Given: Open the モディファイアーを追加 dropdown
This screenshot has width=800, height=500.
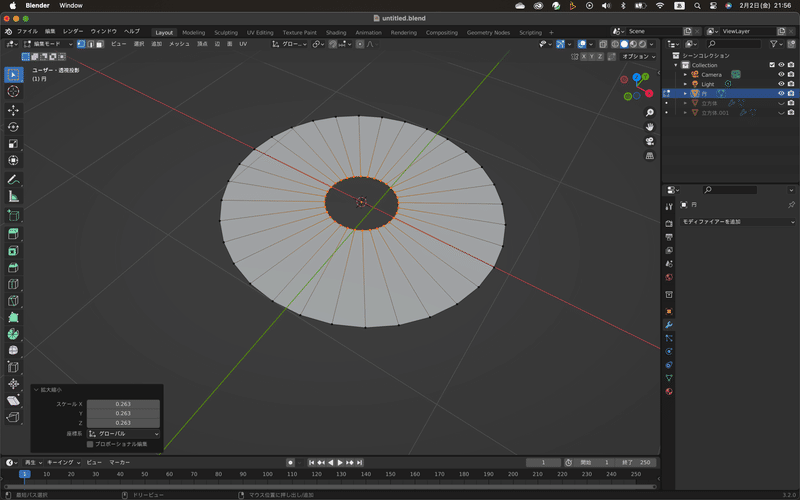Looking at the screenshot, I should click(738, 222).
